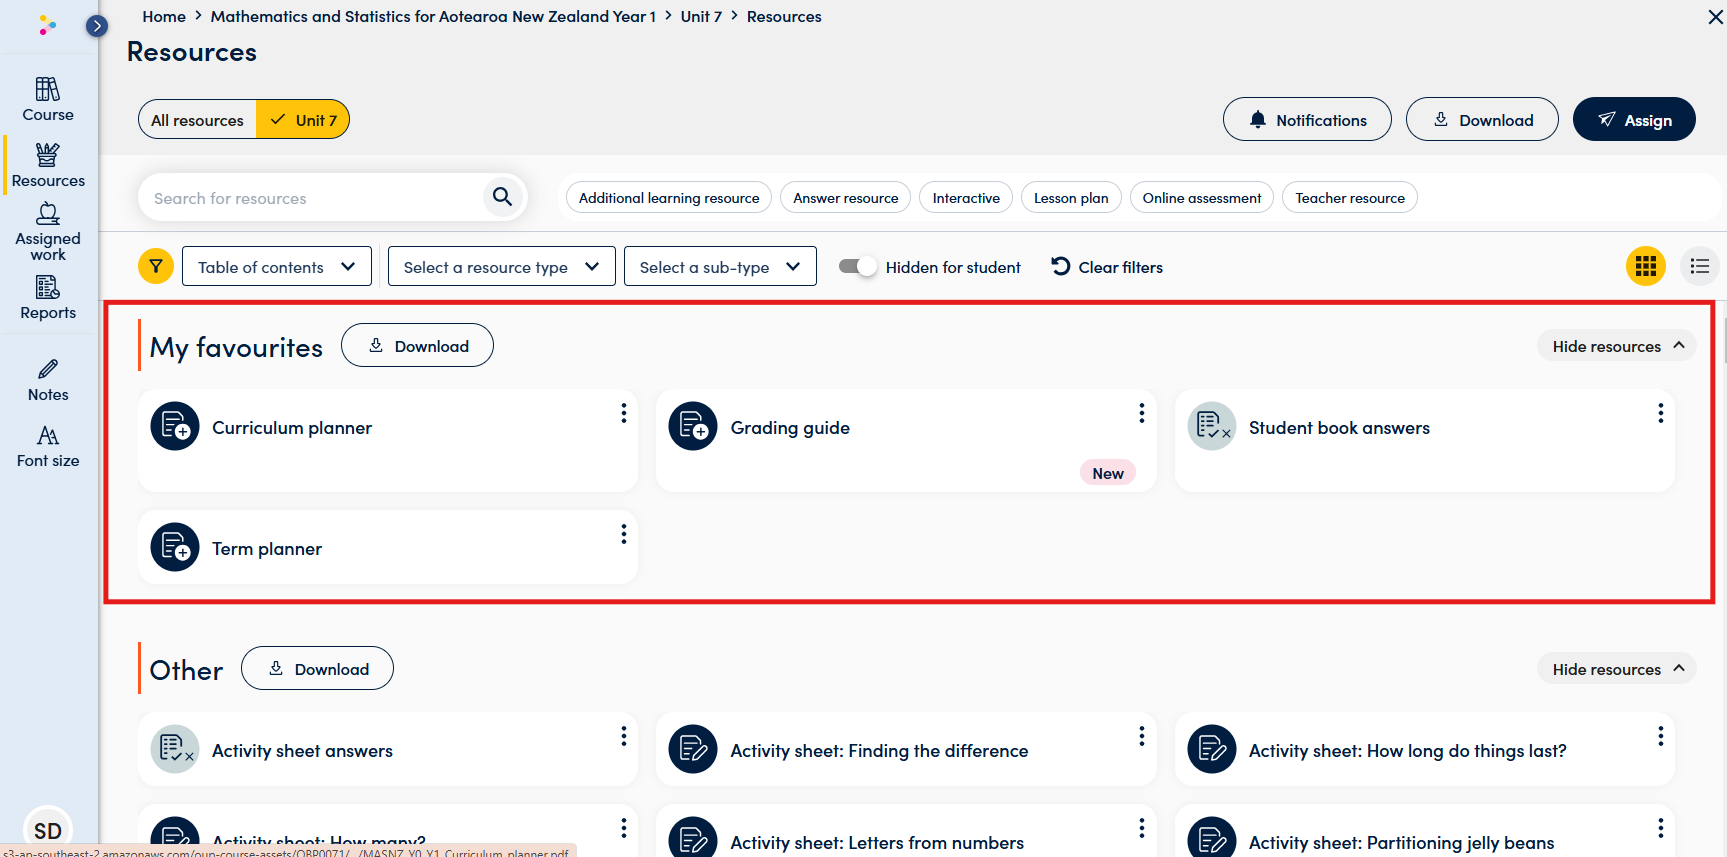The width and height of the screenshot is (1727, 857).
Task: Select the All resources tab
Action: (x=198, y=120)
